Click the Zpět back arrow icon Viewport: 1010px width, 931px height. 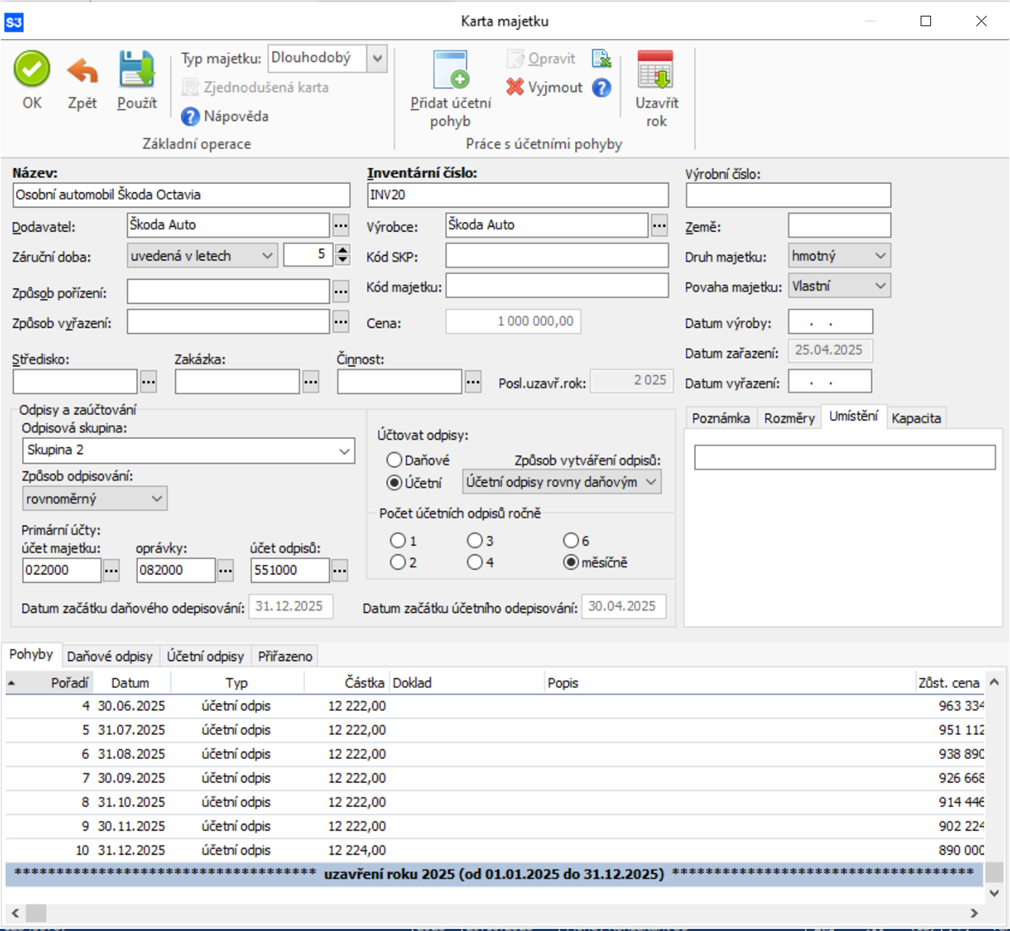point(82,70)
